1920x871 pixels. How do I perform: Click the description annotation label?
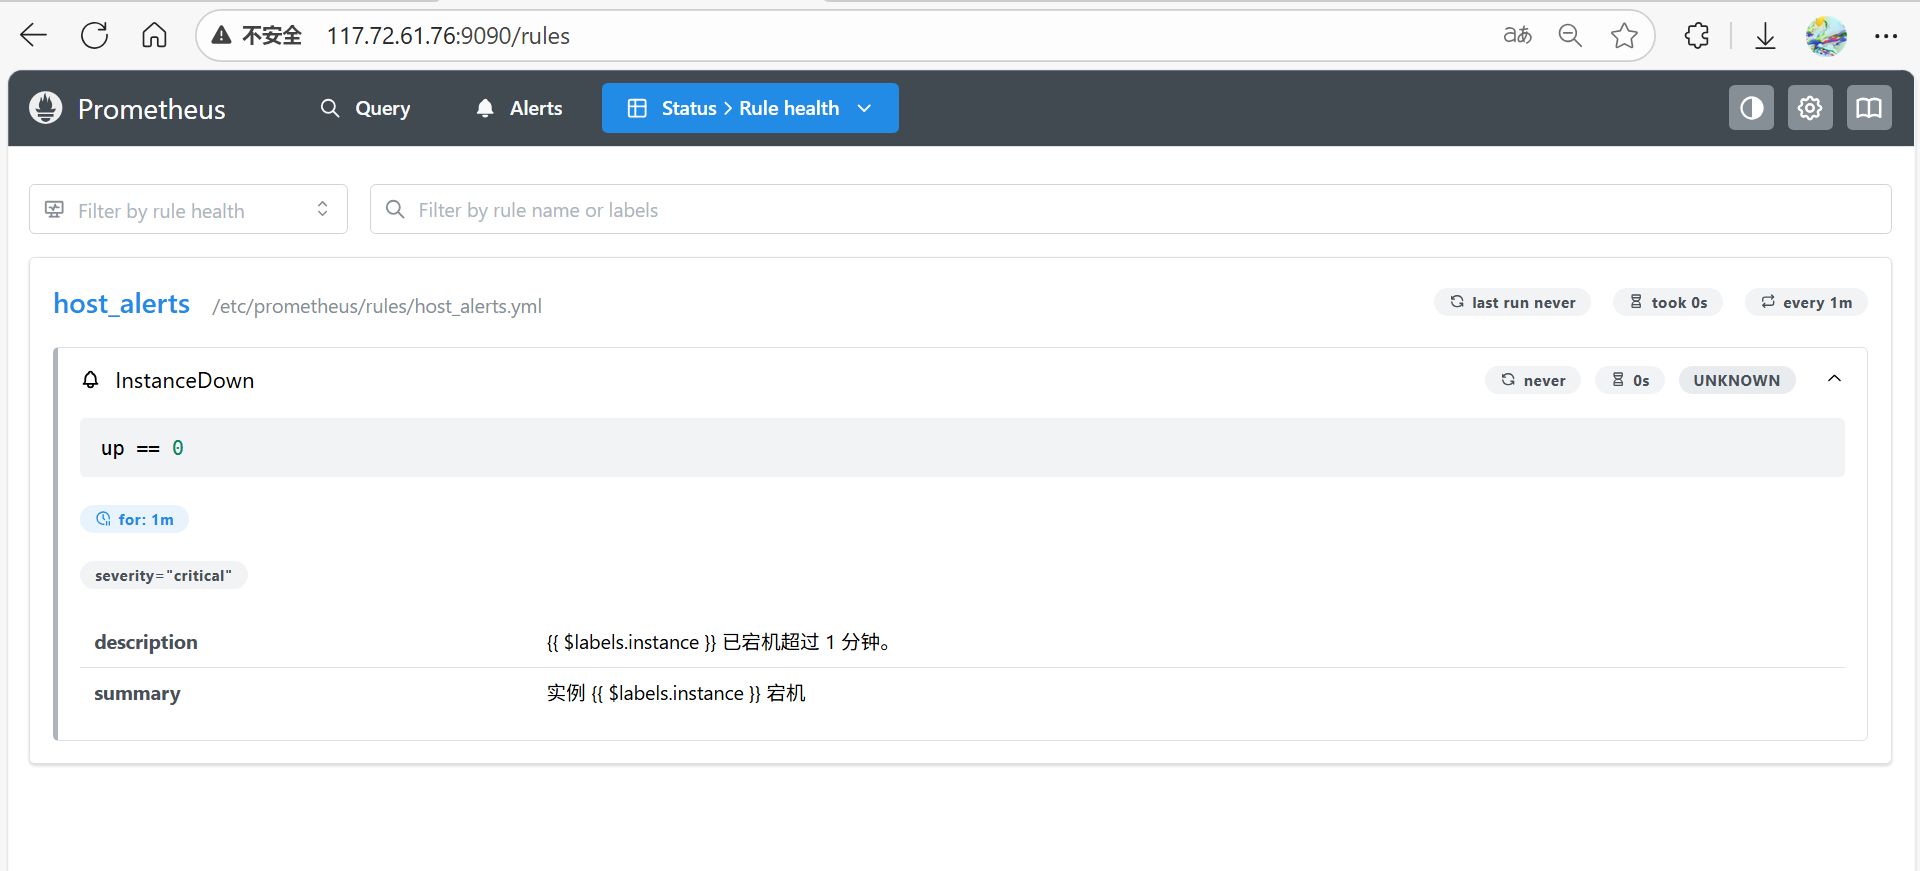point(146,642)
